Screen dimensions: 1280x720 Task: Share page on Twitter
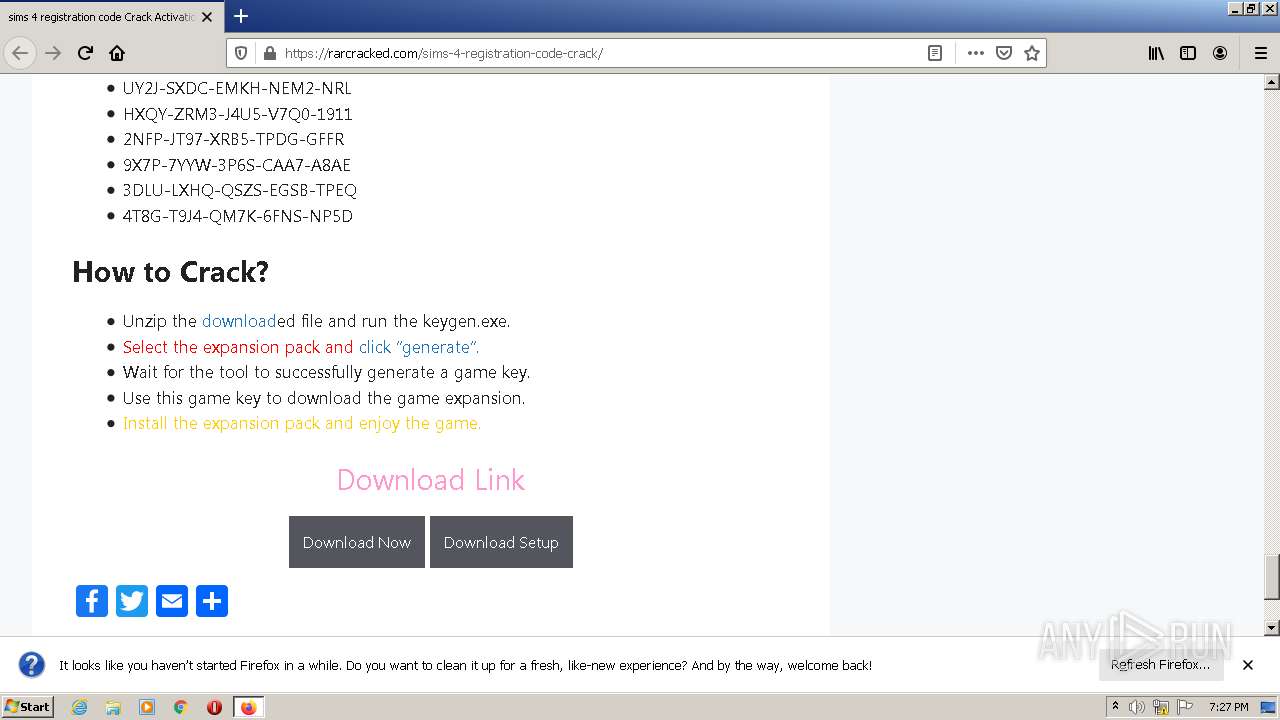pos(132,601)
